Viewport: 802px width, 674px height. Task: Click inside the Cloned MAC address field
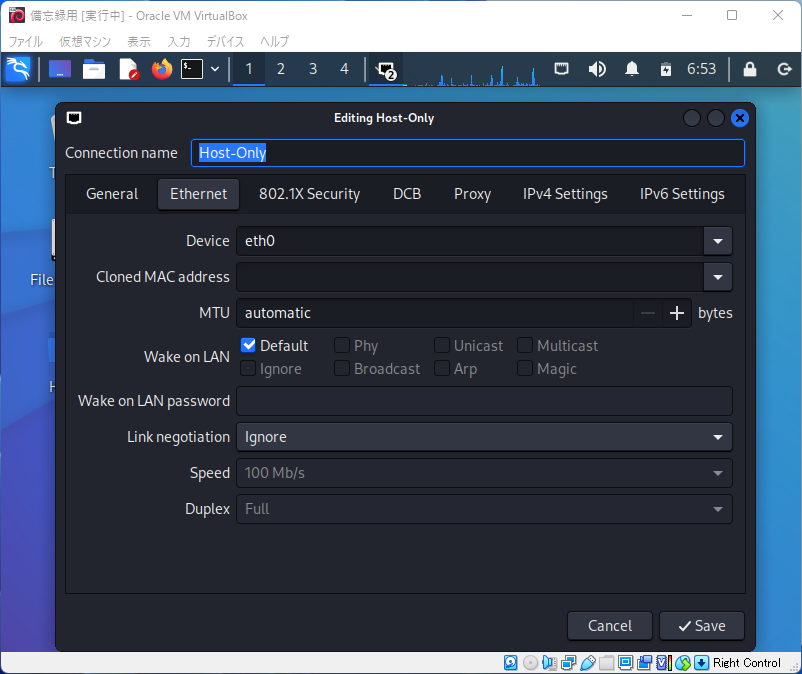coord(470,277)
